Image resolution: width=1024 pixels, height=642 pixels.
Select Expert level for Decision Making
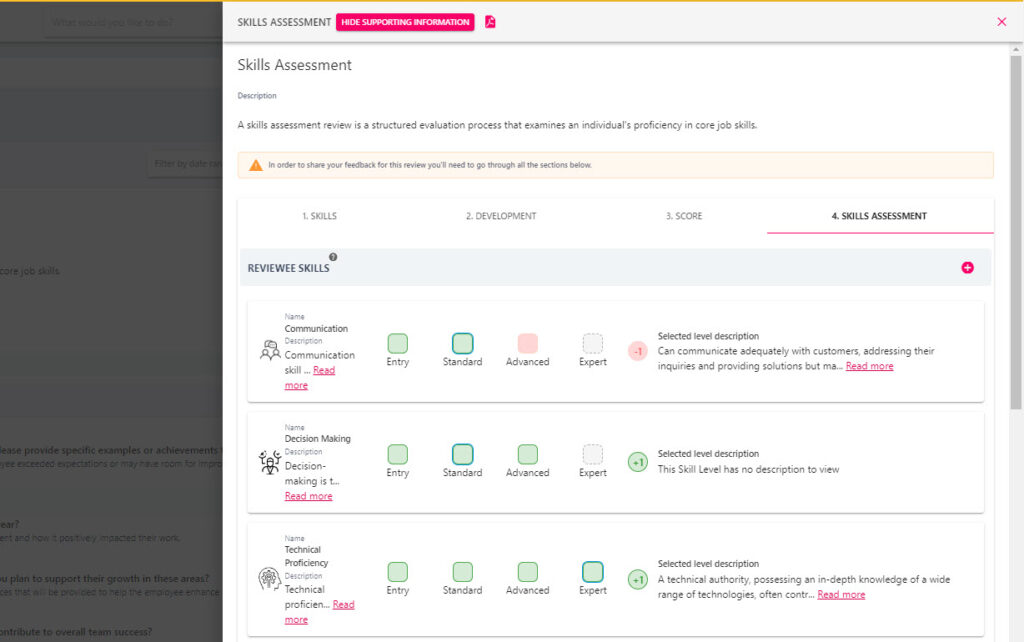click(x=592, y=455)
